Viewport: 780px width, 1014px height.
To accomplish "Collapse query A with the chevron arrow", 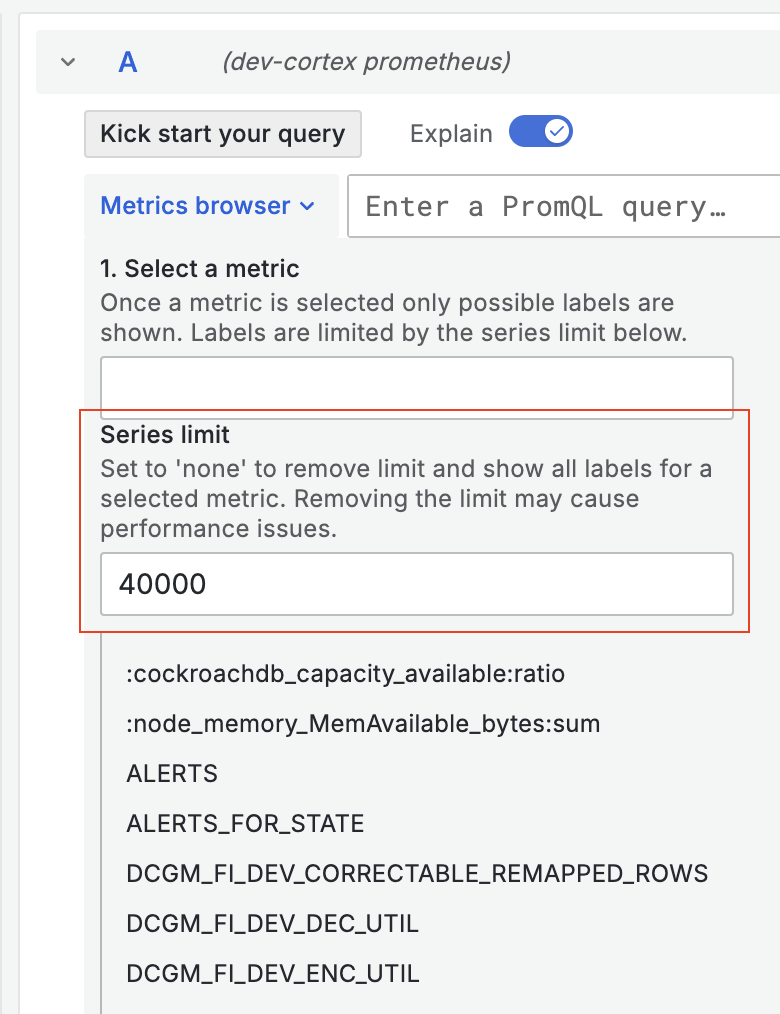I will 67,61.
